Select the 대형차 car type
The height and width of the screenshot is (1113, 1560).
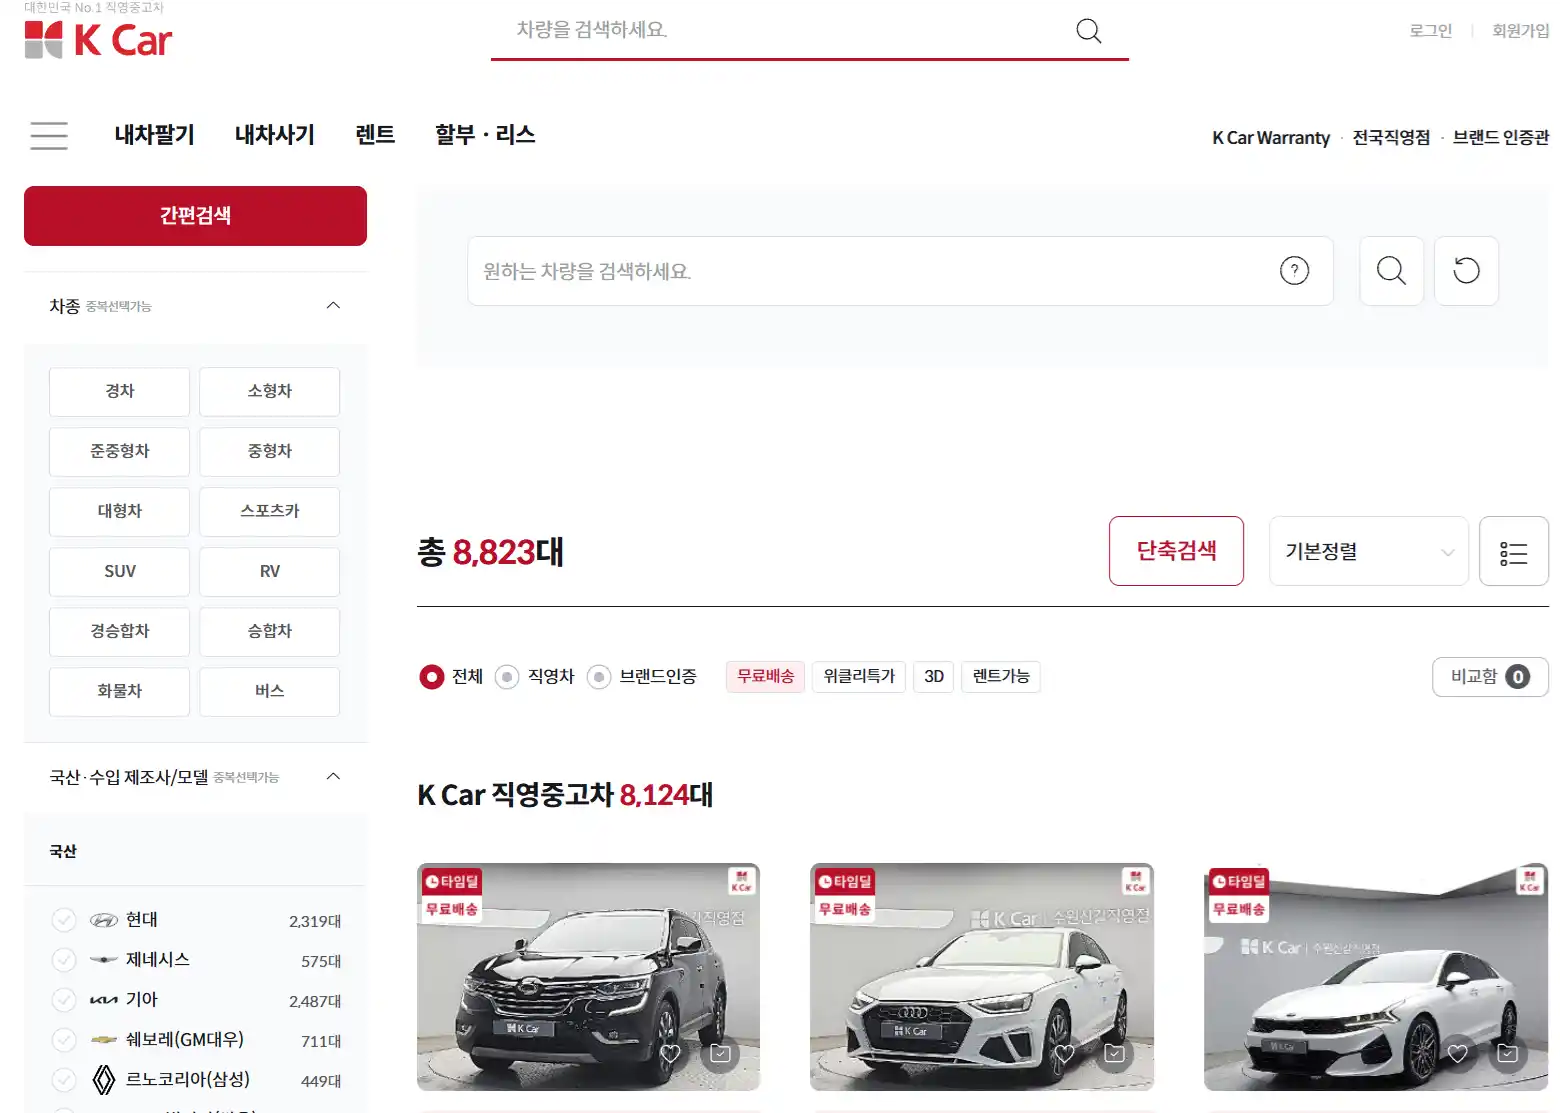tap(119, 511)
